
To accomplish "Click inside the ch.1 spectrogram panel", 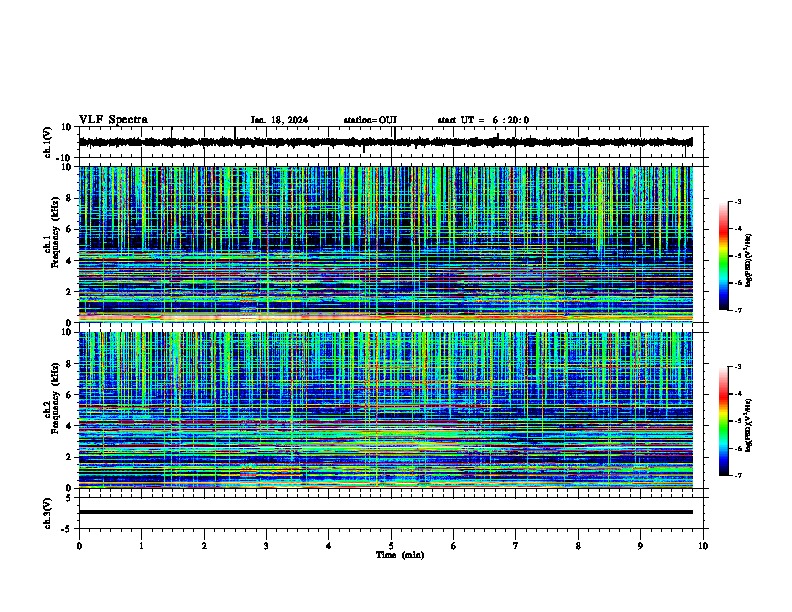I will (385, 244).
